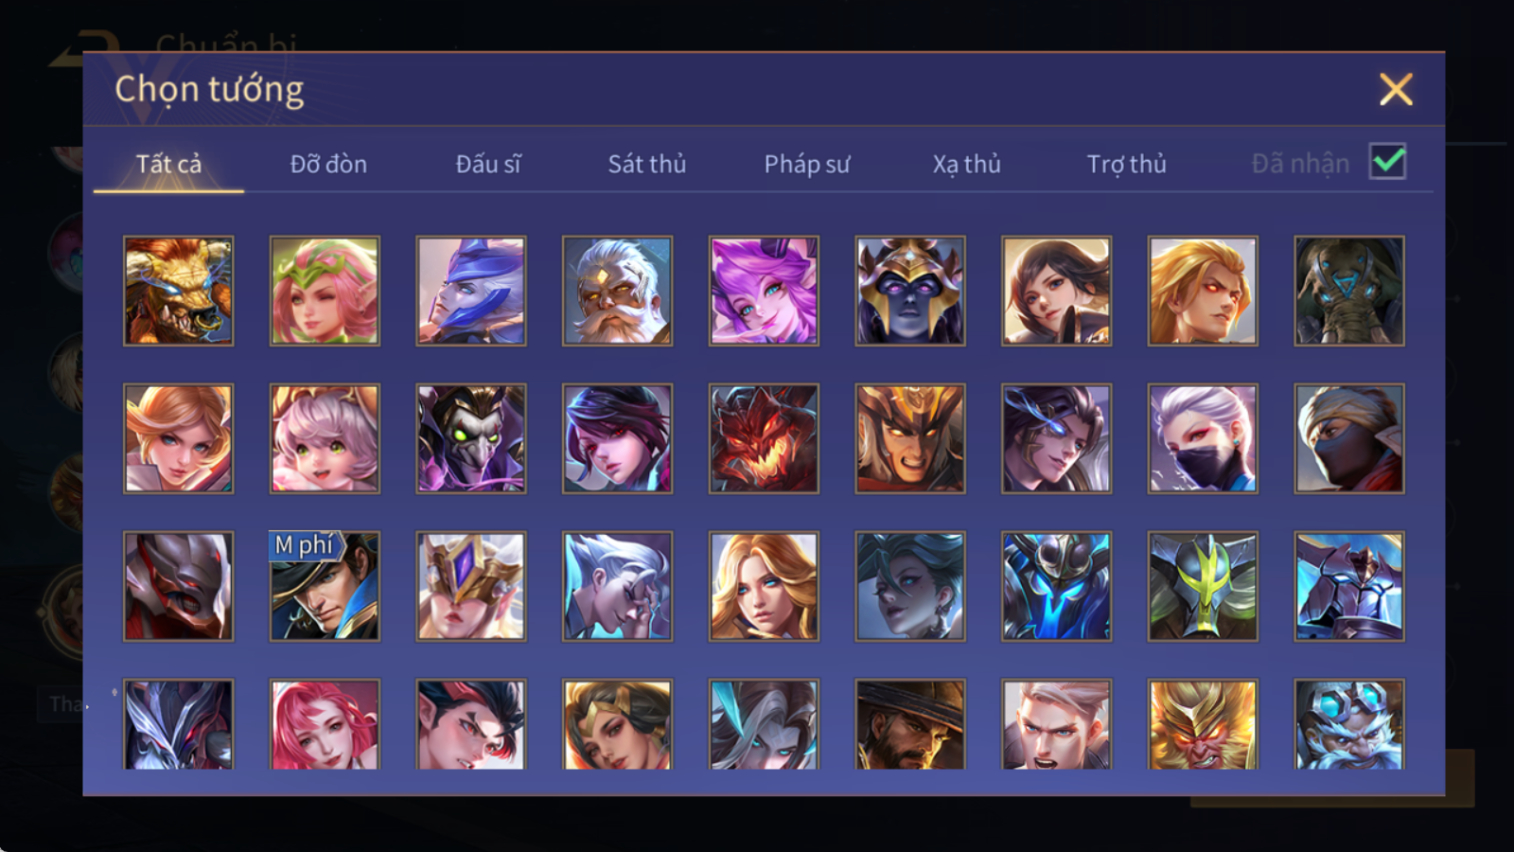This screenshot has width=1514, height=852.
Task: Pick the purple-haired girl hero portrait
Action: coord(764,291)
